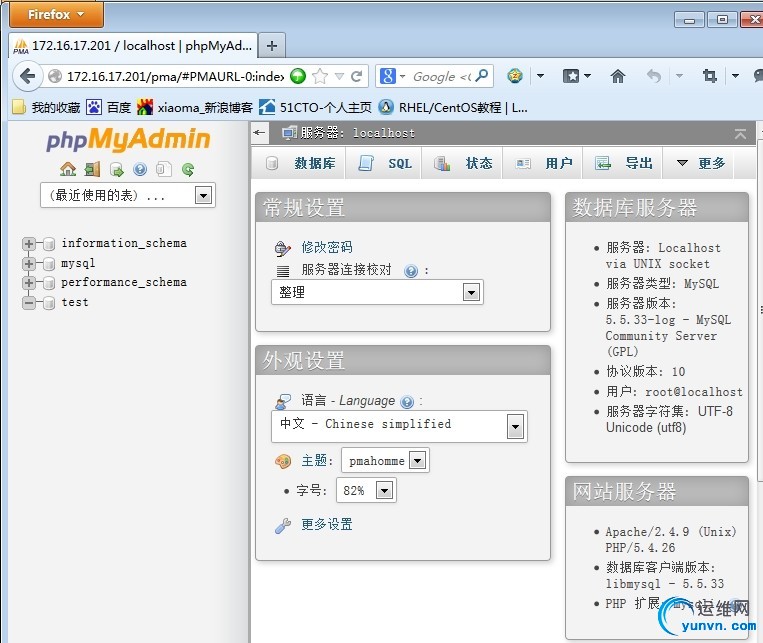This screenshot has height=643, width=763.
Task: Open the 数据库 databases tab
Action: (x=301, y=164)
